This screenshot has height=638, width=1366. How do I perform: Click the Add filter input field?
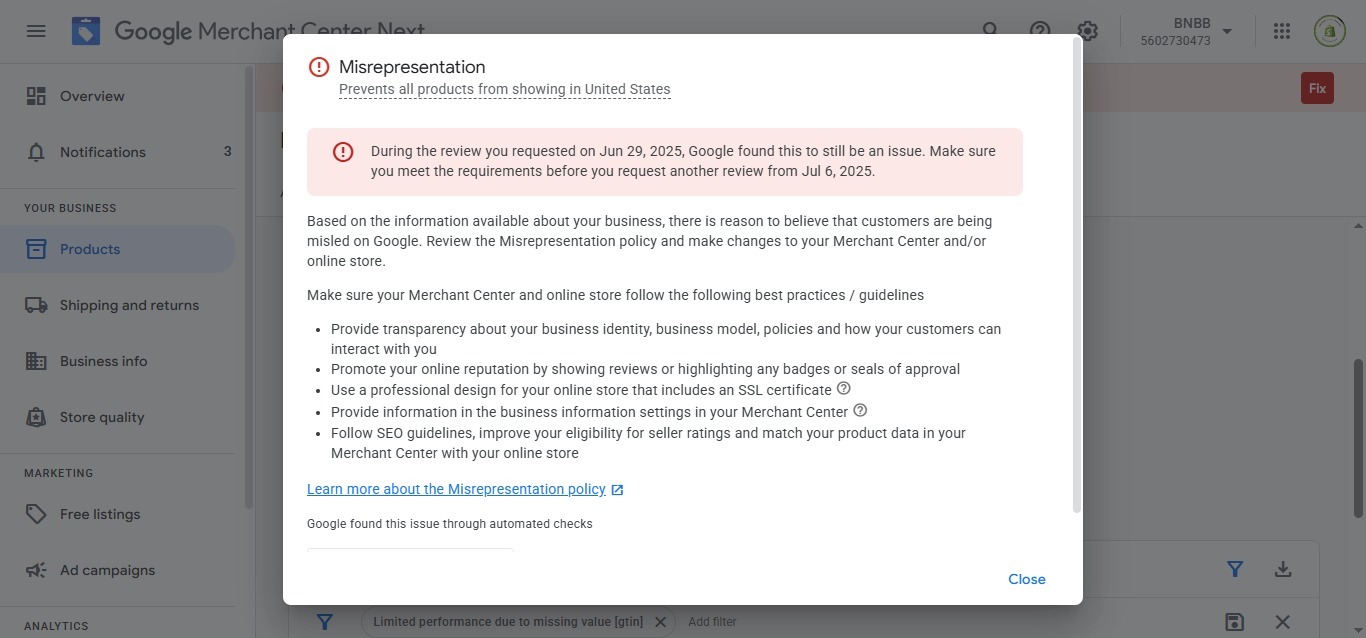tap(712, 622)
